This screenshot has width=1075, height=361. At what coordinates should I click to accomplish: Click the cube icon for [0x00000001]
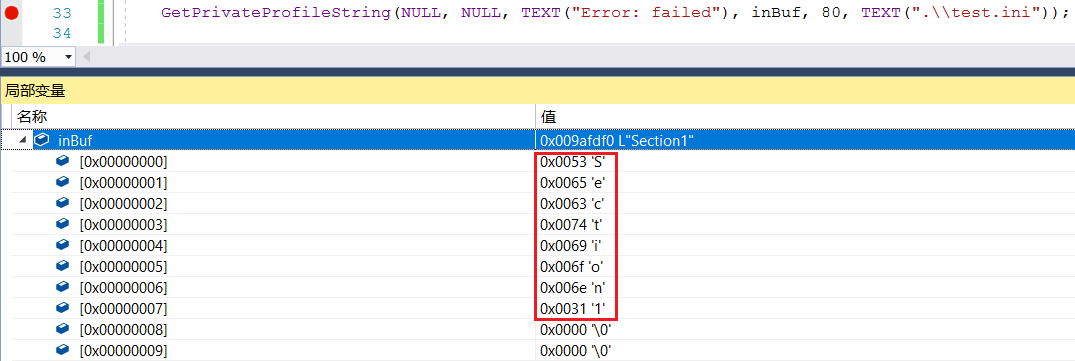(x=62, y=182)
